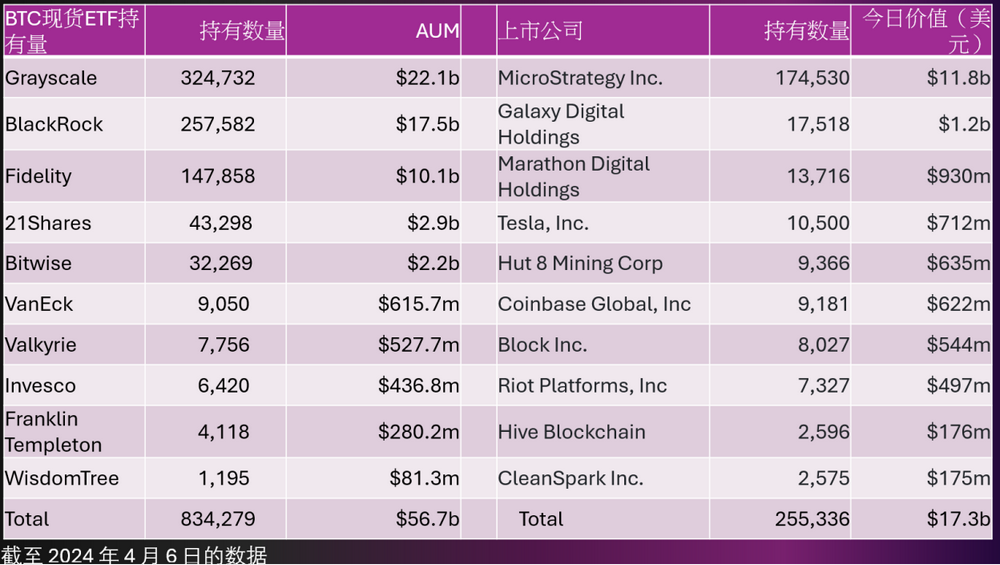Click the Franklin Templeton cell
The image size is (1000, 565).
(x=54, y=432)
